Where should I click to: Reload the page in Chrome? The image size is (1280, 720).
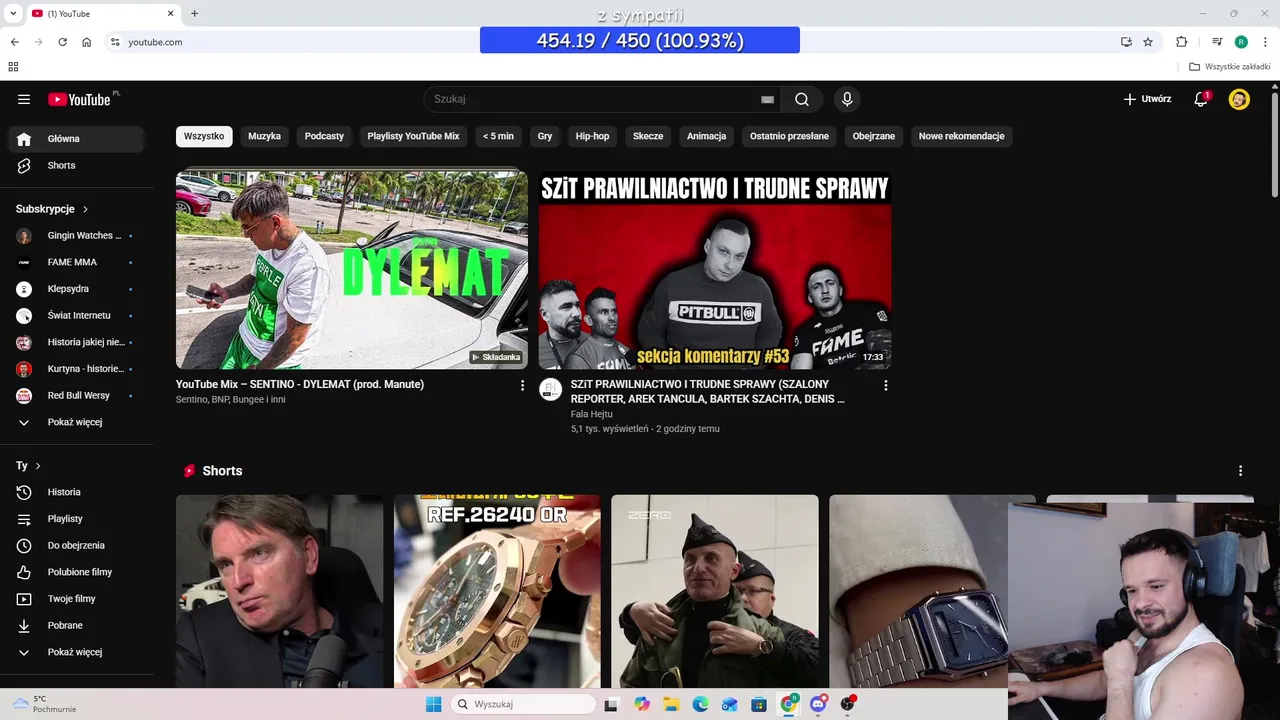click(x=62, y=42)
